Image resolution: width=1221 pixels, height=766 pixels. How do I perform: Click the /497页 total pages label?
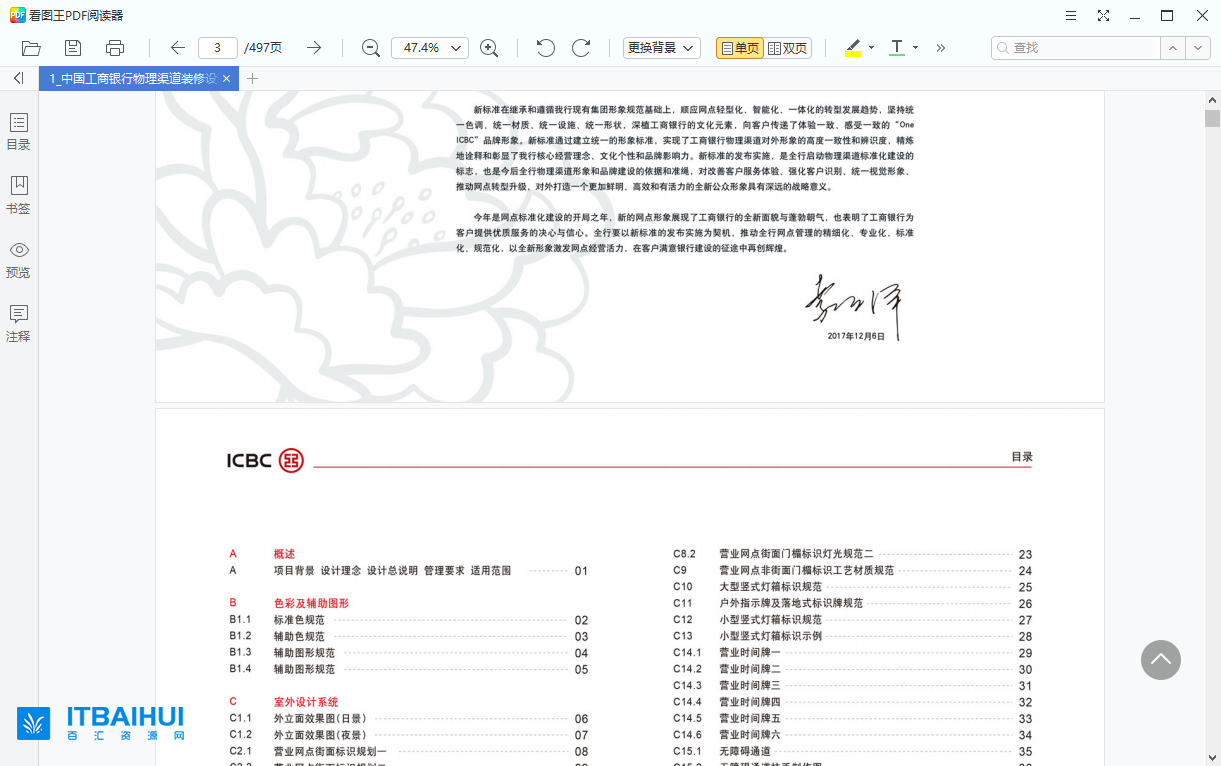point(263,48)
